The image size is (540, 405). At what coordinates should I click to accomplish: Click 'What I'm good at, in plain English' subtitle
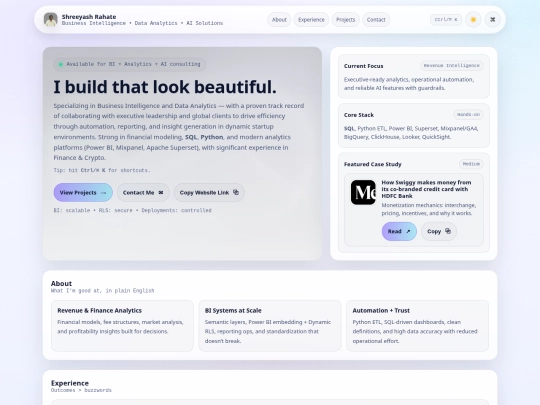pos(102,291)
